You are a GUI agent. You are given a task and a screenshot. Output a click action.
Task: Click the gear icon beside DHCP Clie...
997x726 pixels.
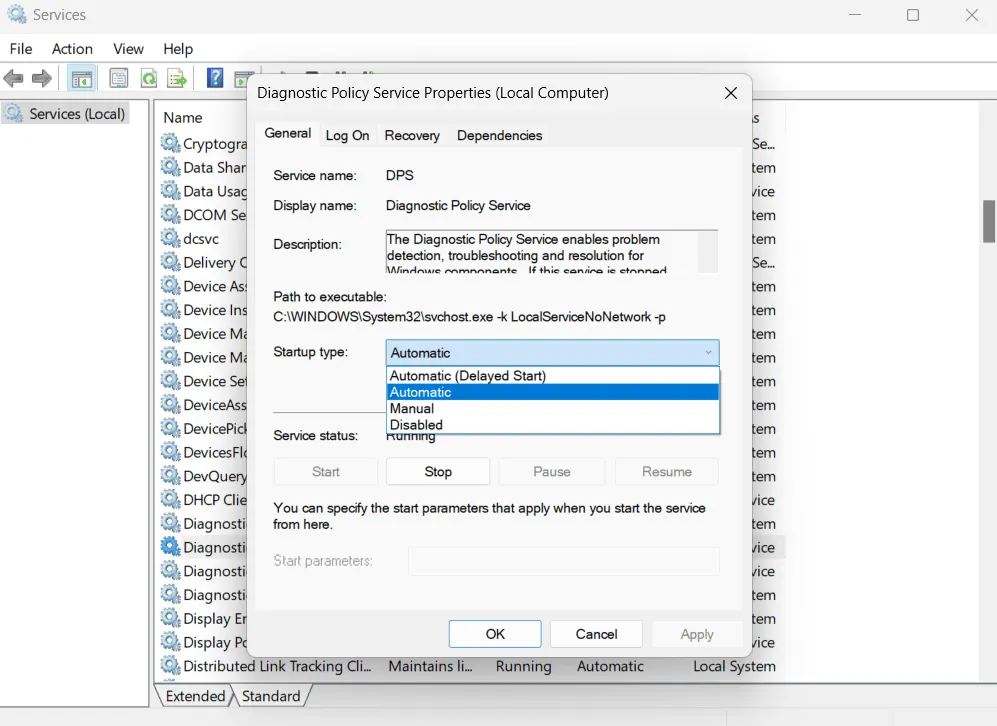click(170, 499)
